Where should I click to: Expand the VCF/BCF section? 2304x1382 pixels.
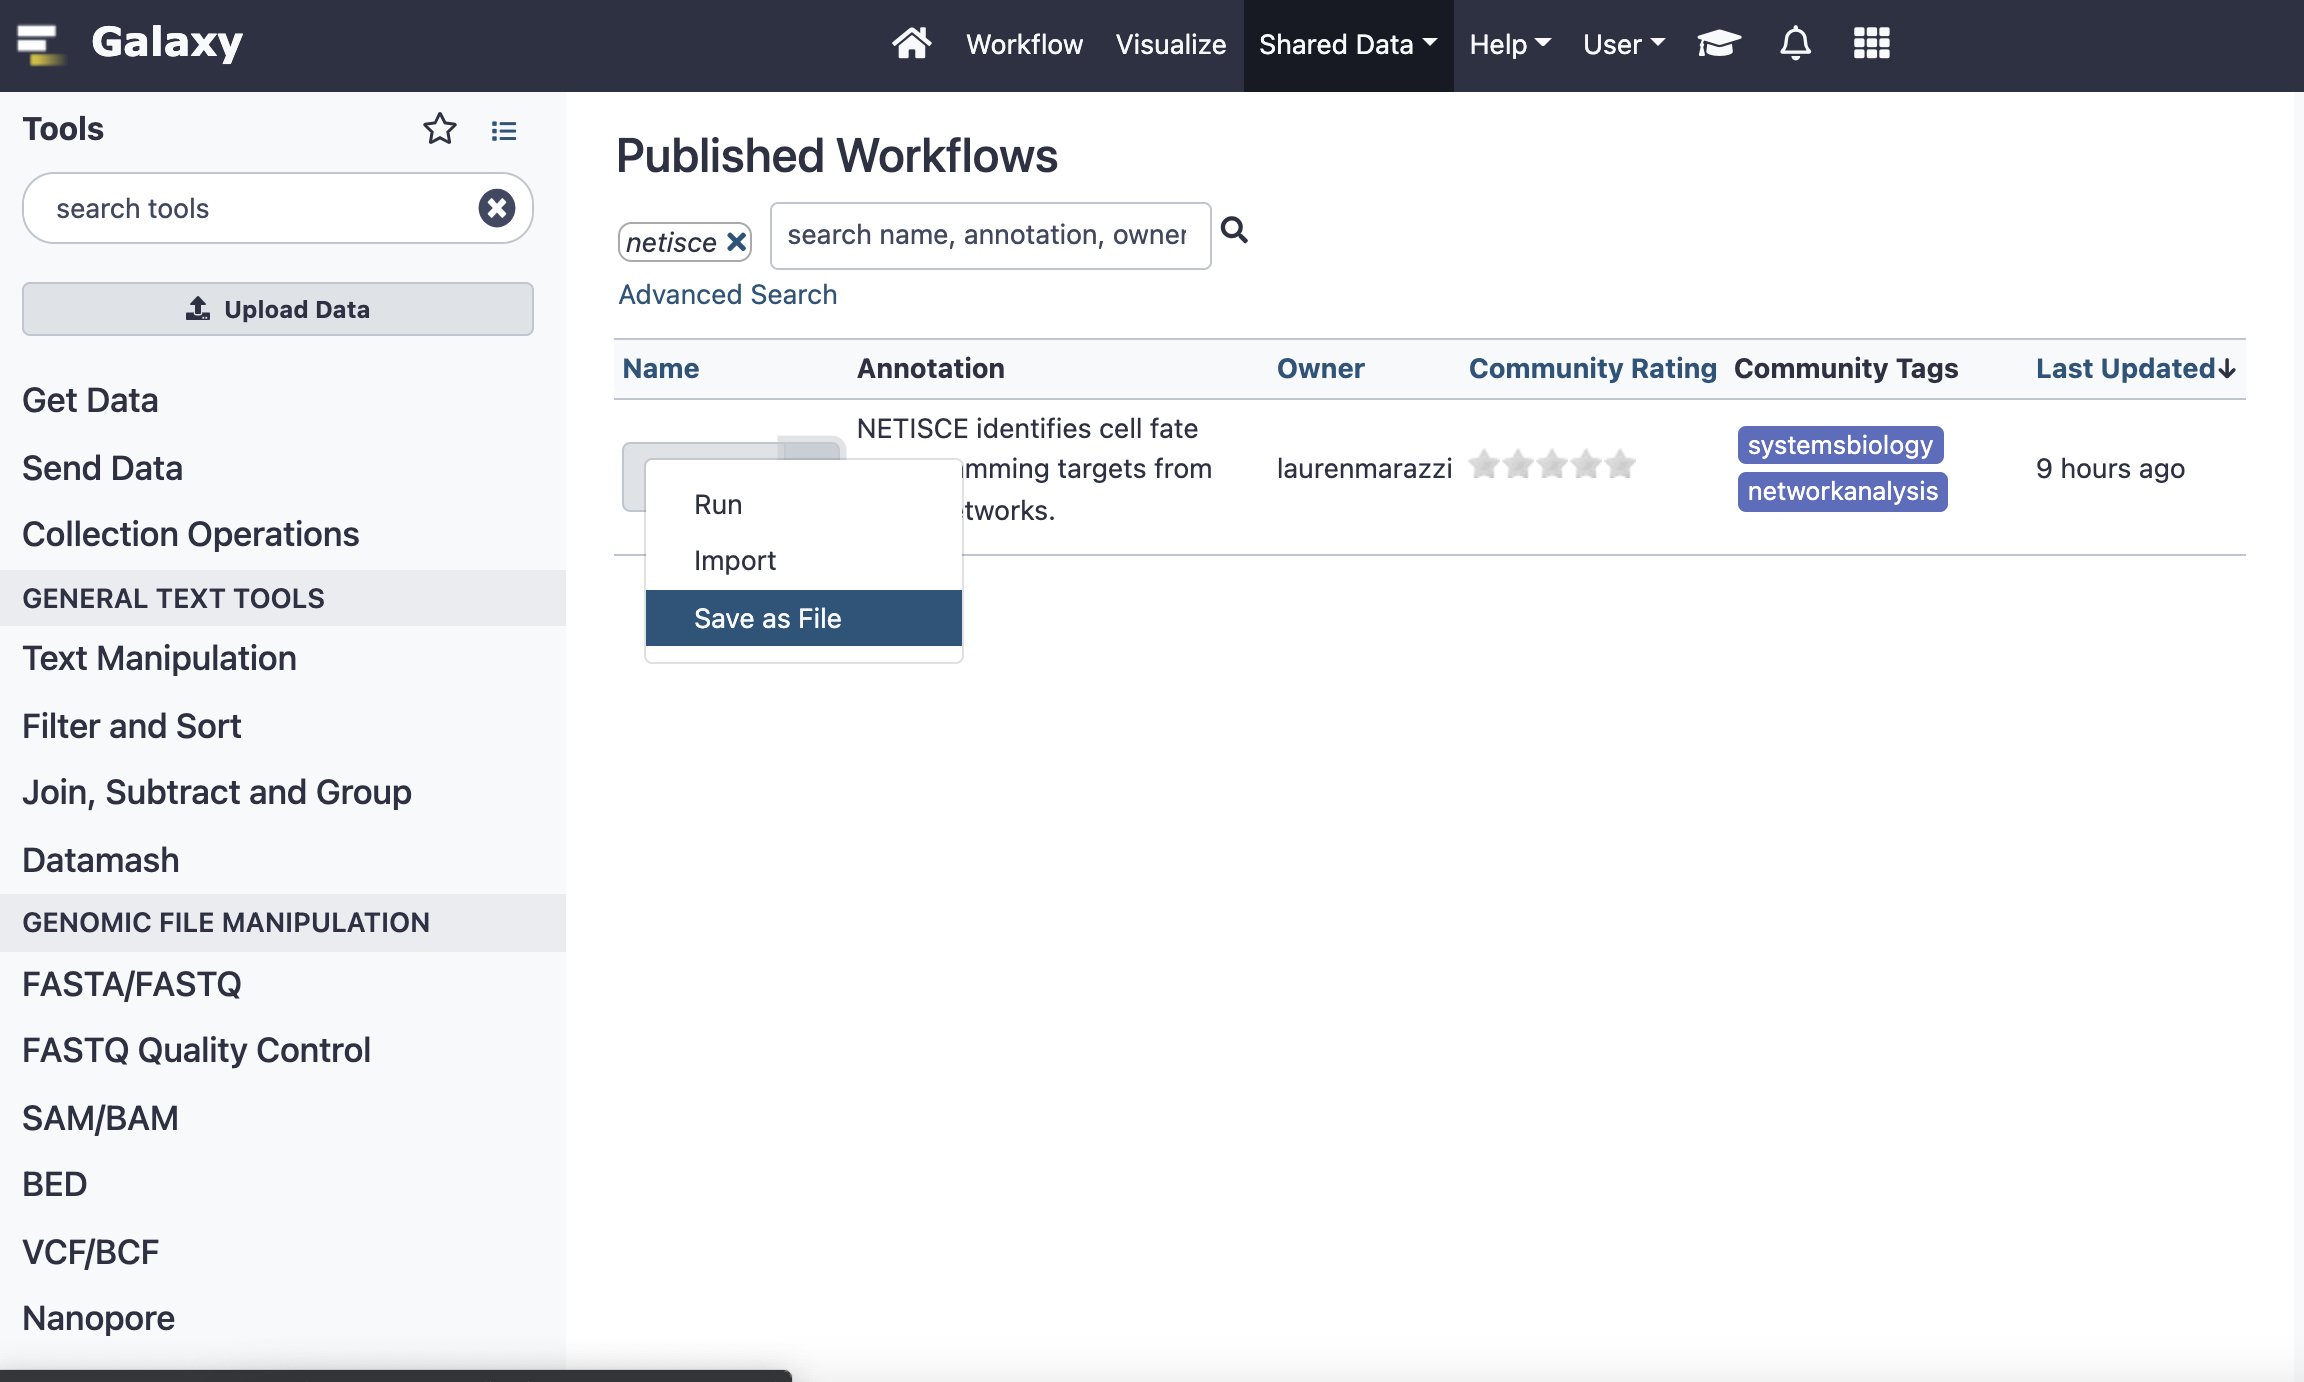tap(90, 1252)
